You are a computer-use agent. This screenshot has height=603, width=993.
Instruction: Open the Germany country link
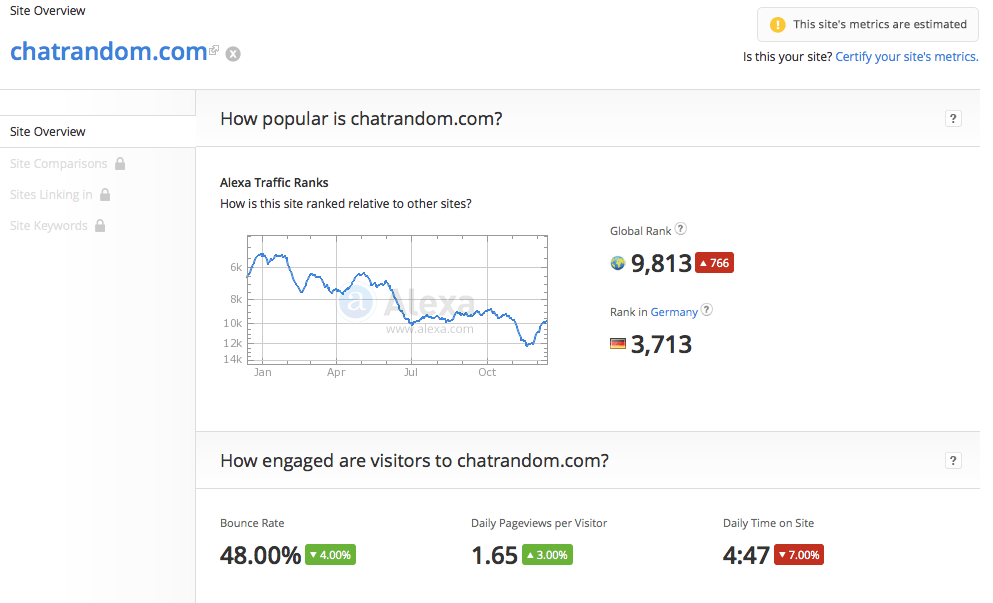coord(674,312)
